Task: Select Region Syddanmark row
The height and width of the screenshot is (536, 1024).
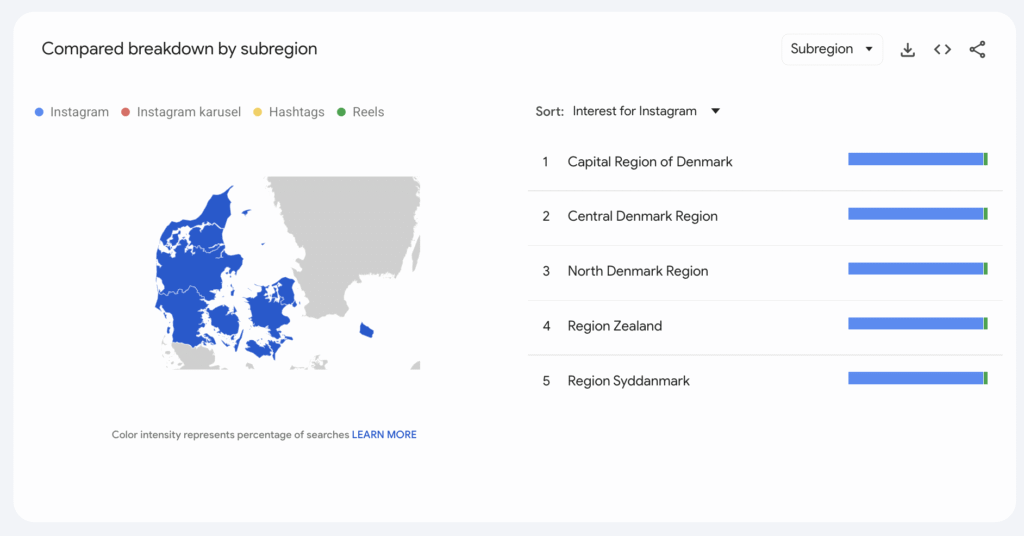Action: click(765, 381)
